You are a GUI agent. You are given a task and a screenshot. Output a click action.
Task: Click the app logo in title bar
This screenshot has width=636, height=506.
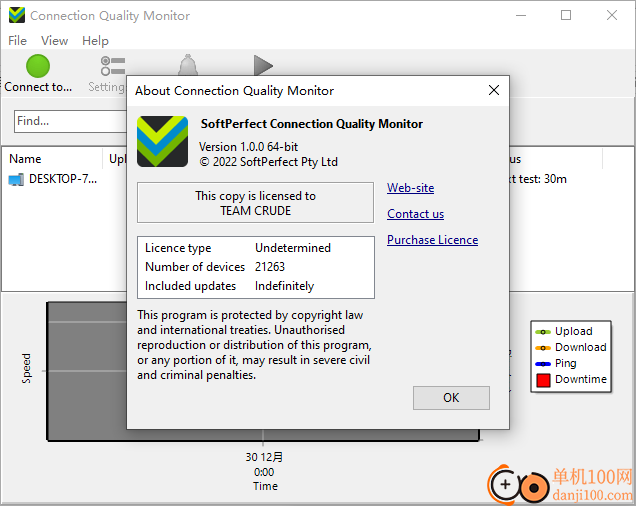pyautogui.click(x=17, y=15)
